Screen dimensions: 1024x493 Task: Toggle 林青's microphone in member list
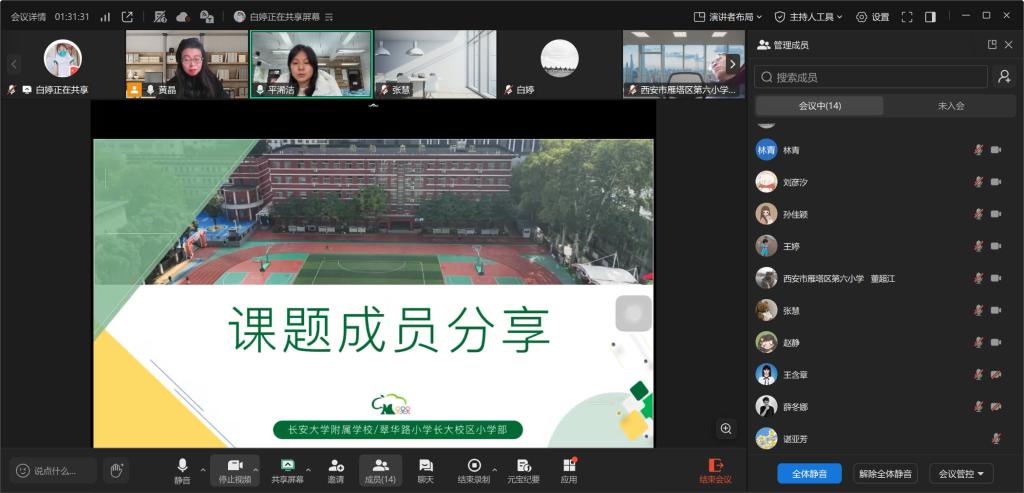pos(979,150)
